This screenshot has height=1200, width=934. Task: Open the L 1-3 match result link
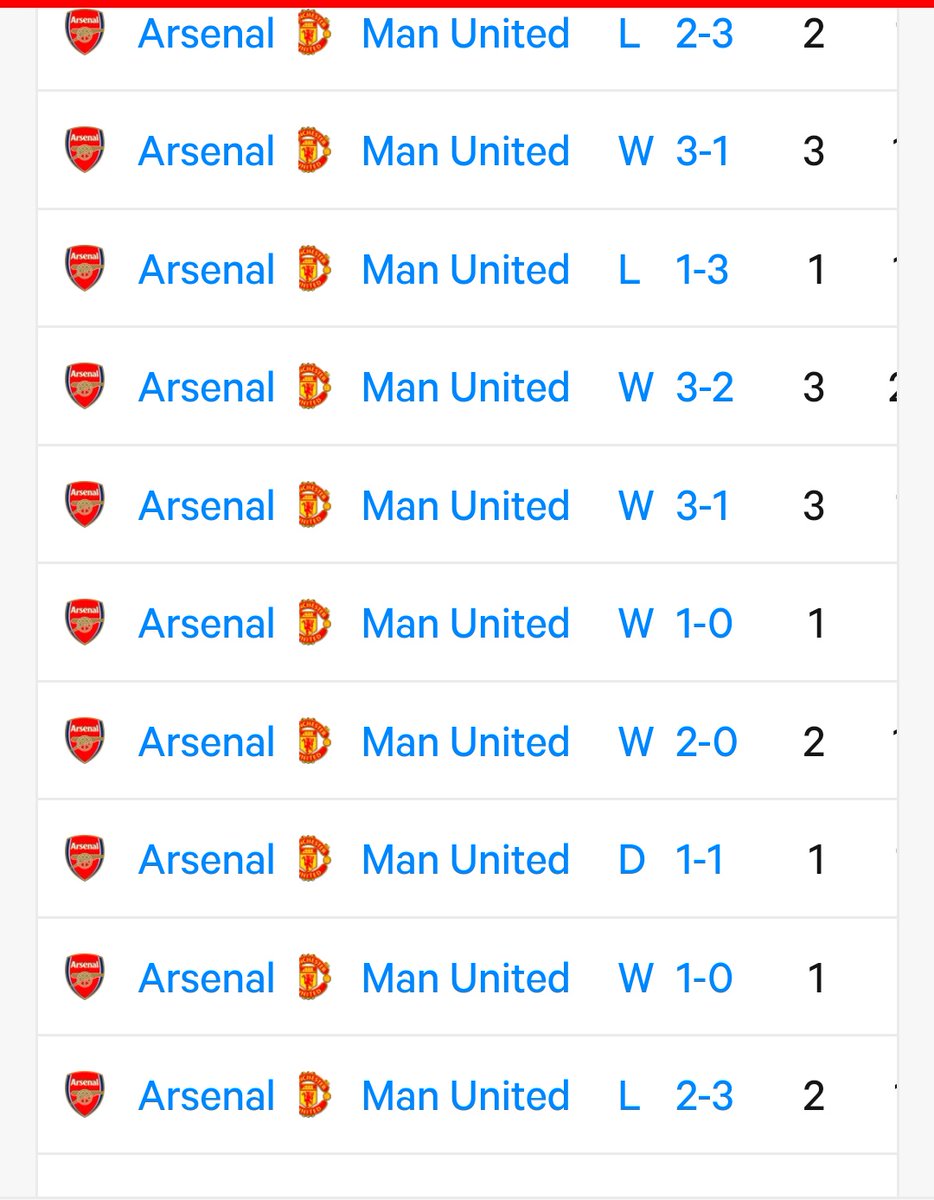tap(674, 269)
